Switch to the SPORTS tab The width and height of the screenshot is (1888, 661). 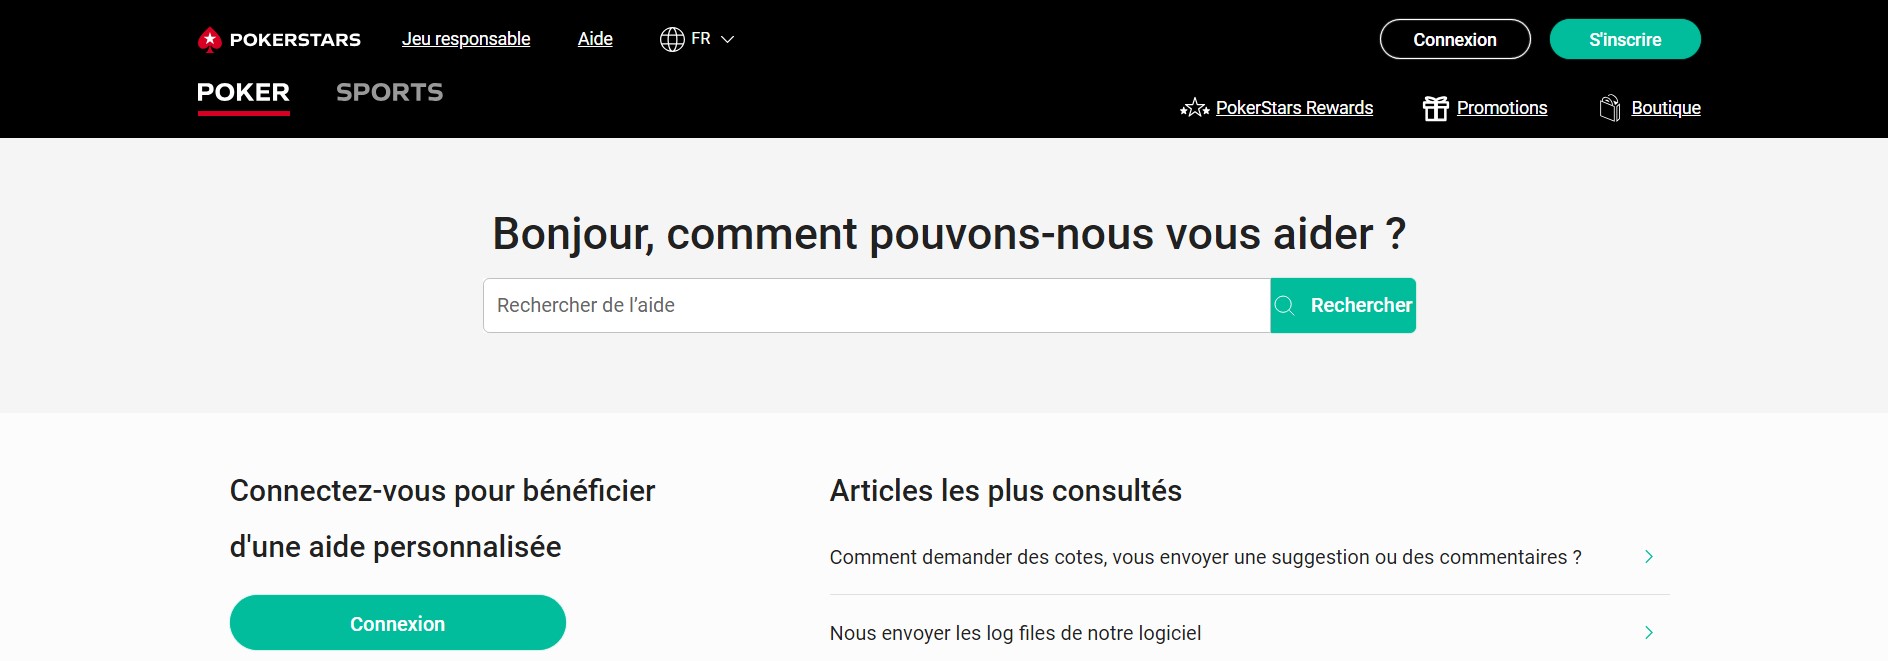(389, 93)
